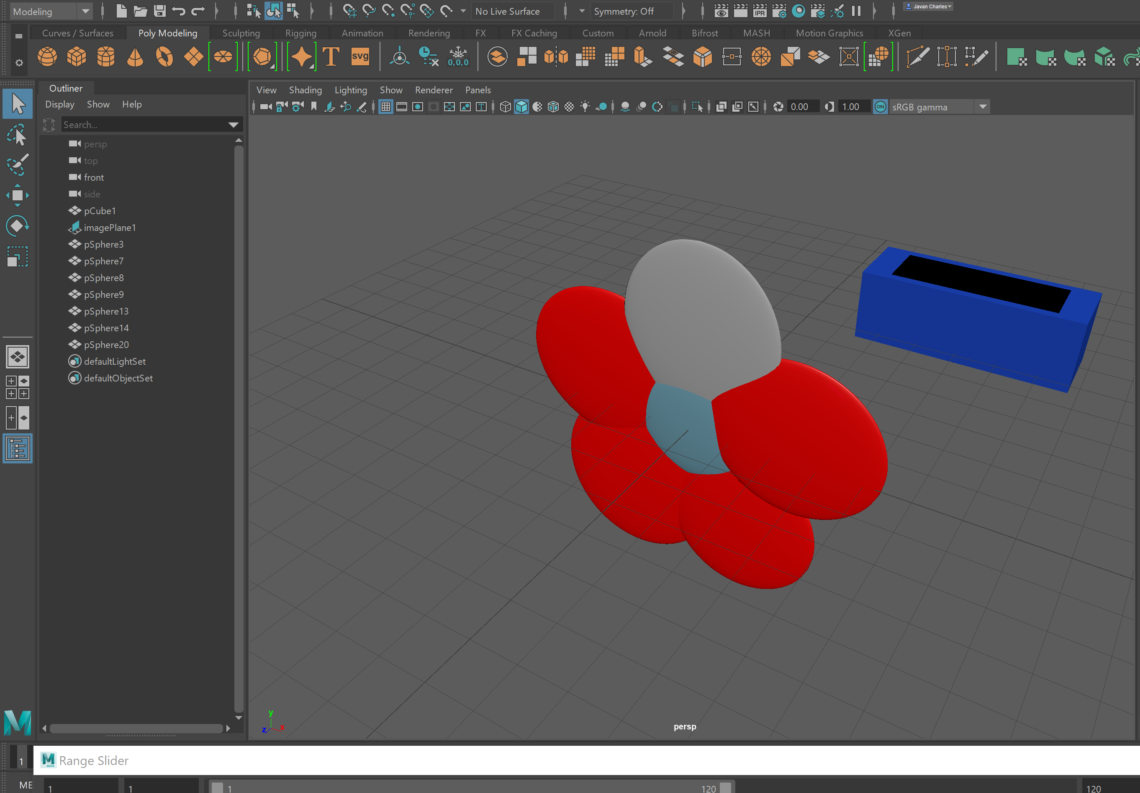Screen dimensions: 1140x793
Task: Click the Save Scene icon
Action: tap(159, 11)
